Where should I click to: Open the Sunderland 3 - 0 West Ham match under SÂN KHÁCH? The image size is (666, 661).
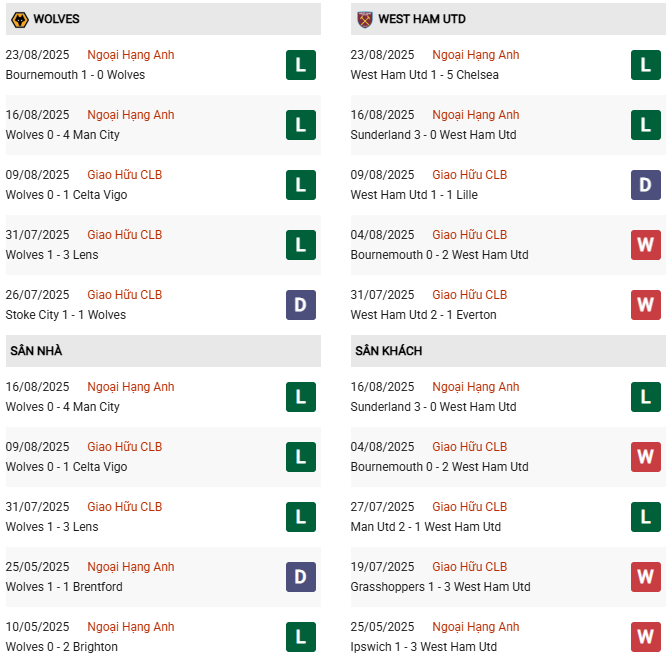point(433,407)
